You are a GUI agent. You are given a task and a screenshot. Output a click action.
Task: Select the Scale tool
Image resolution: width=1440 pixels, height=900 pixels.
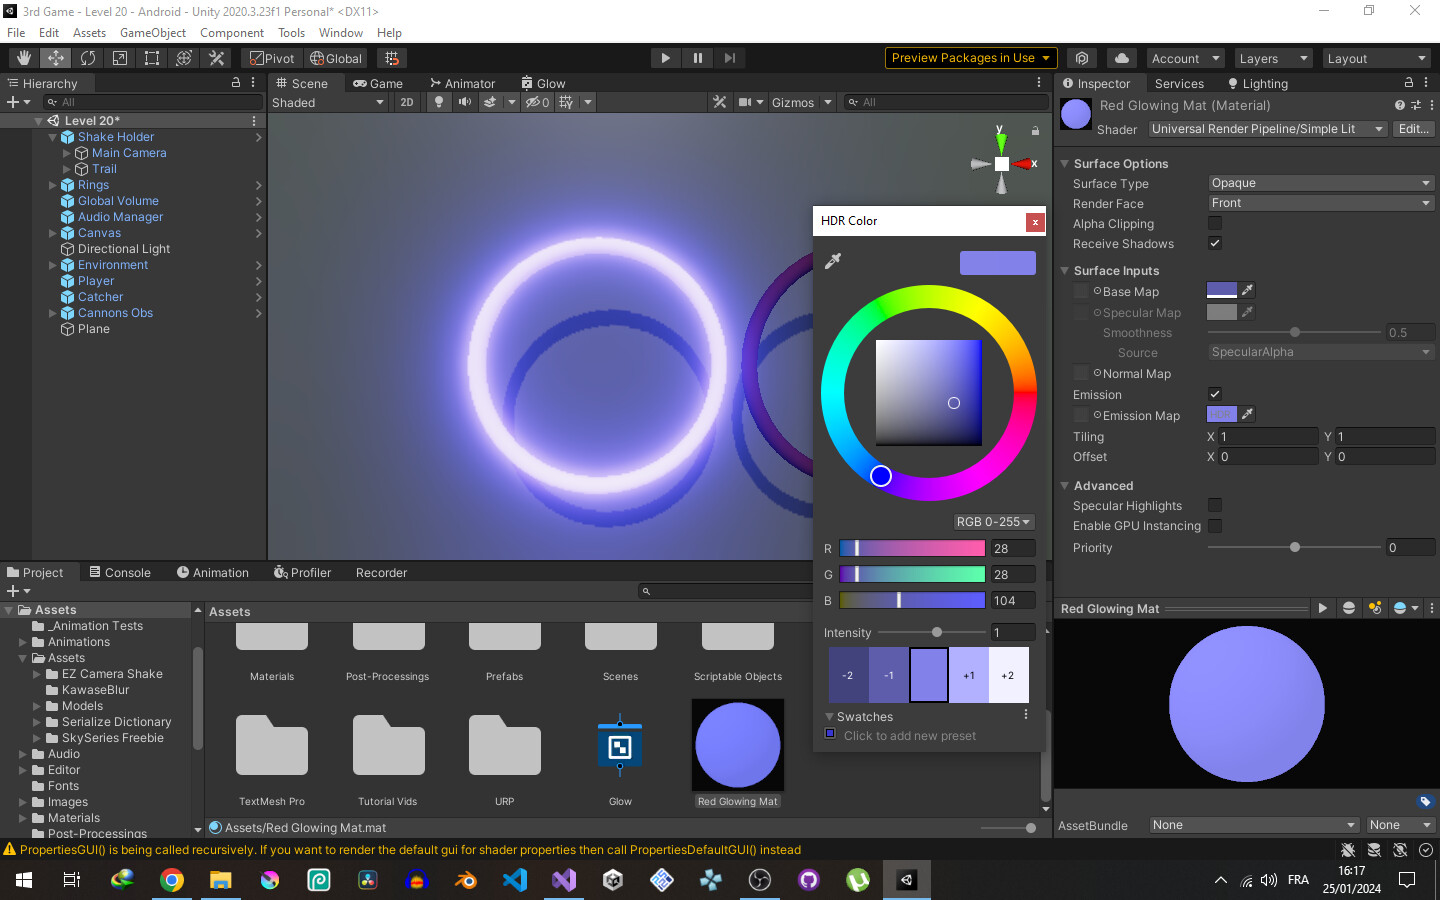120,57
